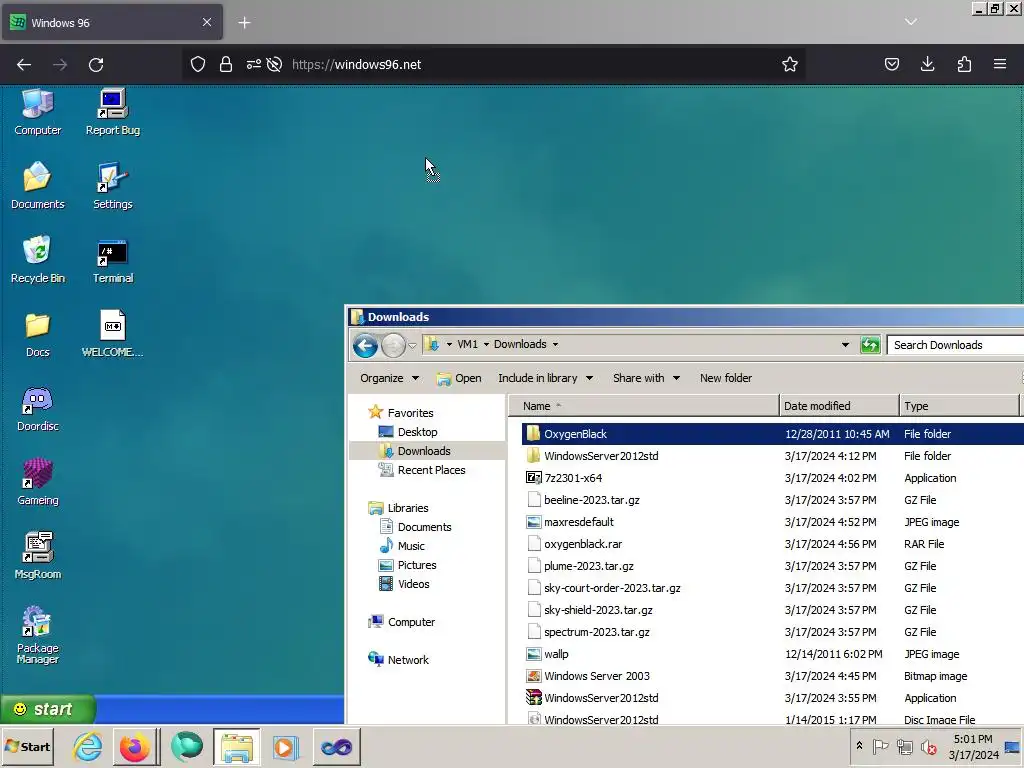The image size is (1024, 768).
Task: Select Desktop under Favorites
Action: [409, 432]
